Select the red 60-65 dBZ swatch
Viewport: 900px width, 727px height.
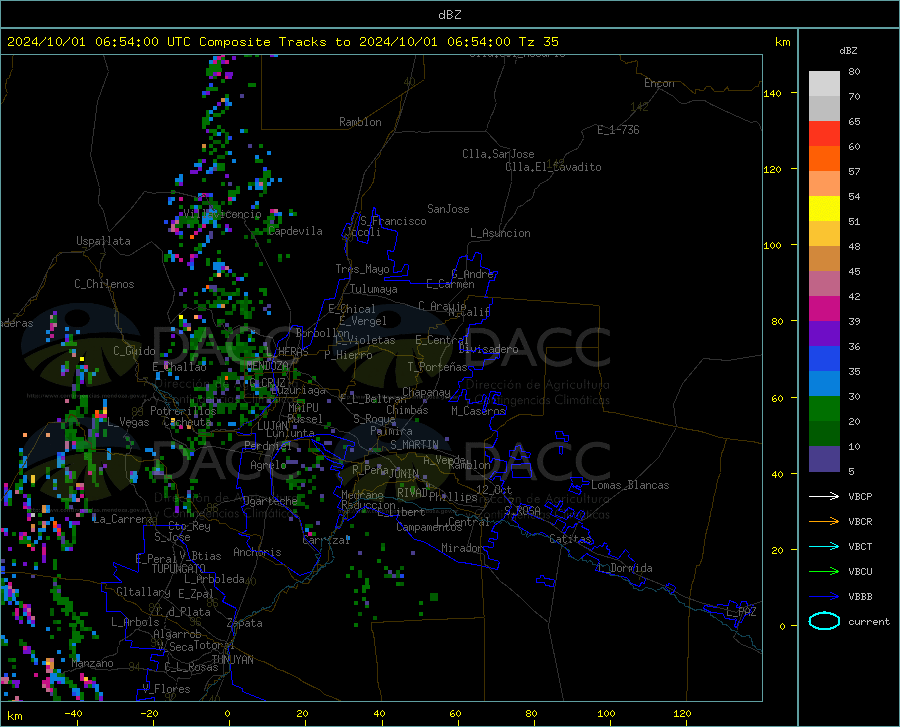[x=824, y=134]
